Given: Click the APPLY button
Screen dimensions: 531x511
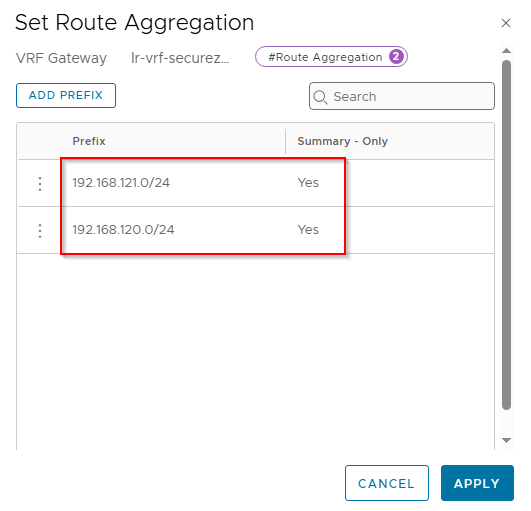Looking at the screenshot, I should point(477,483).
